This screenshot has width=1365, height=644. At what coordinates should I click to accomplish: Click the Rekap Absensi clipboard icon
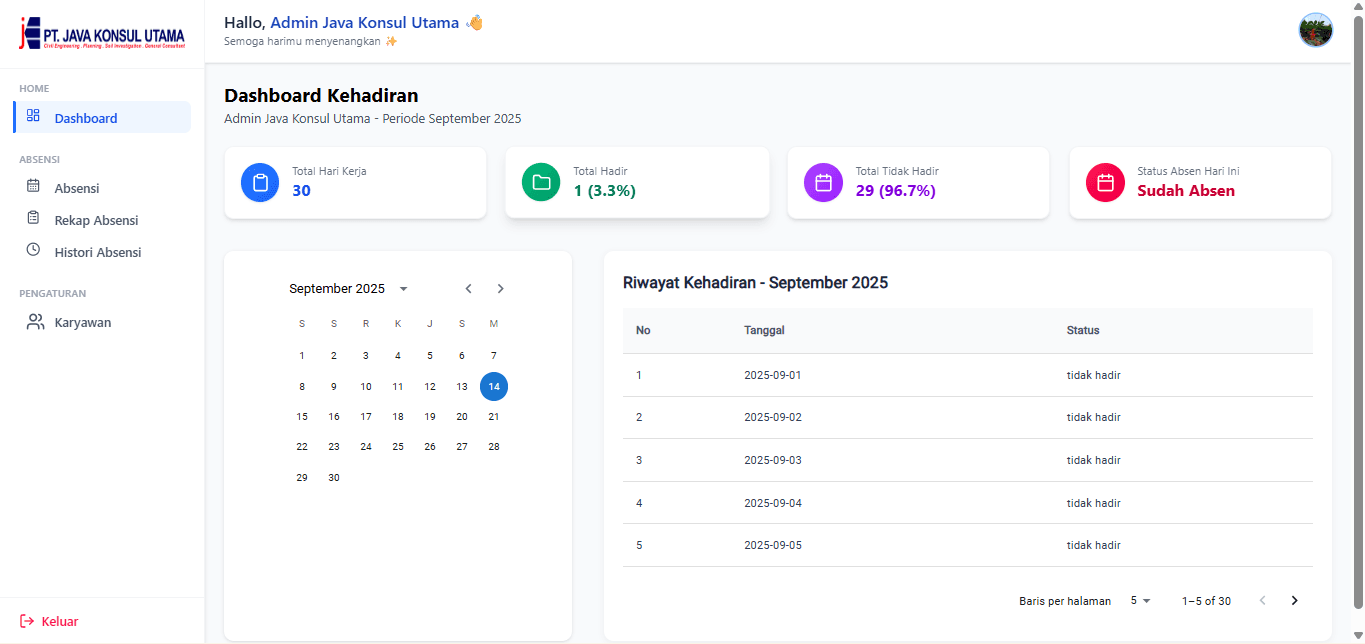33,219
